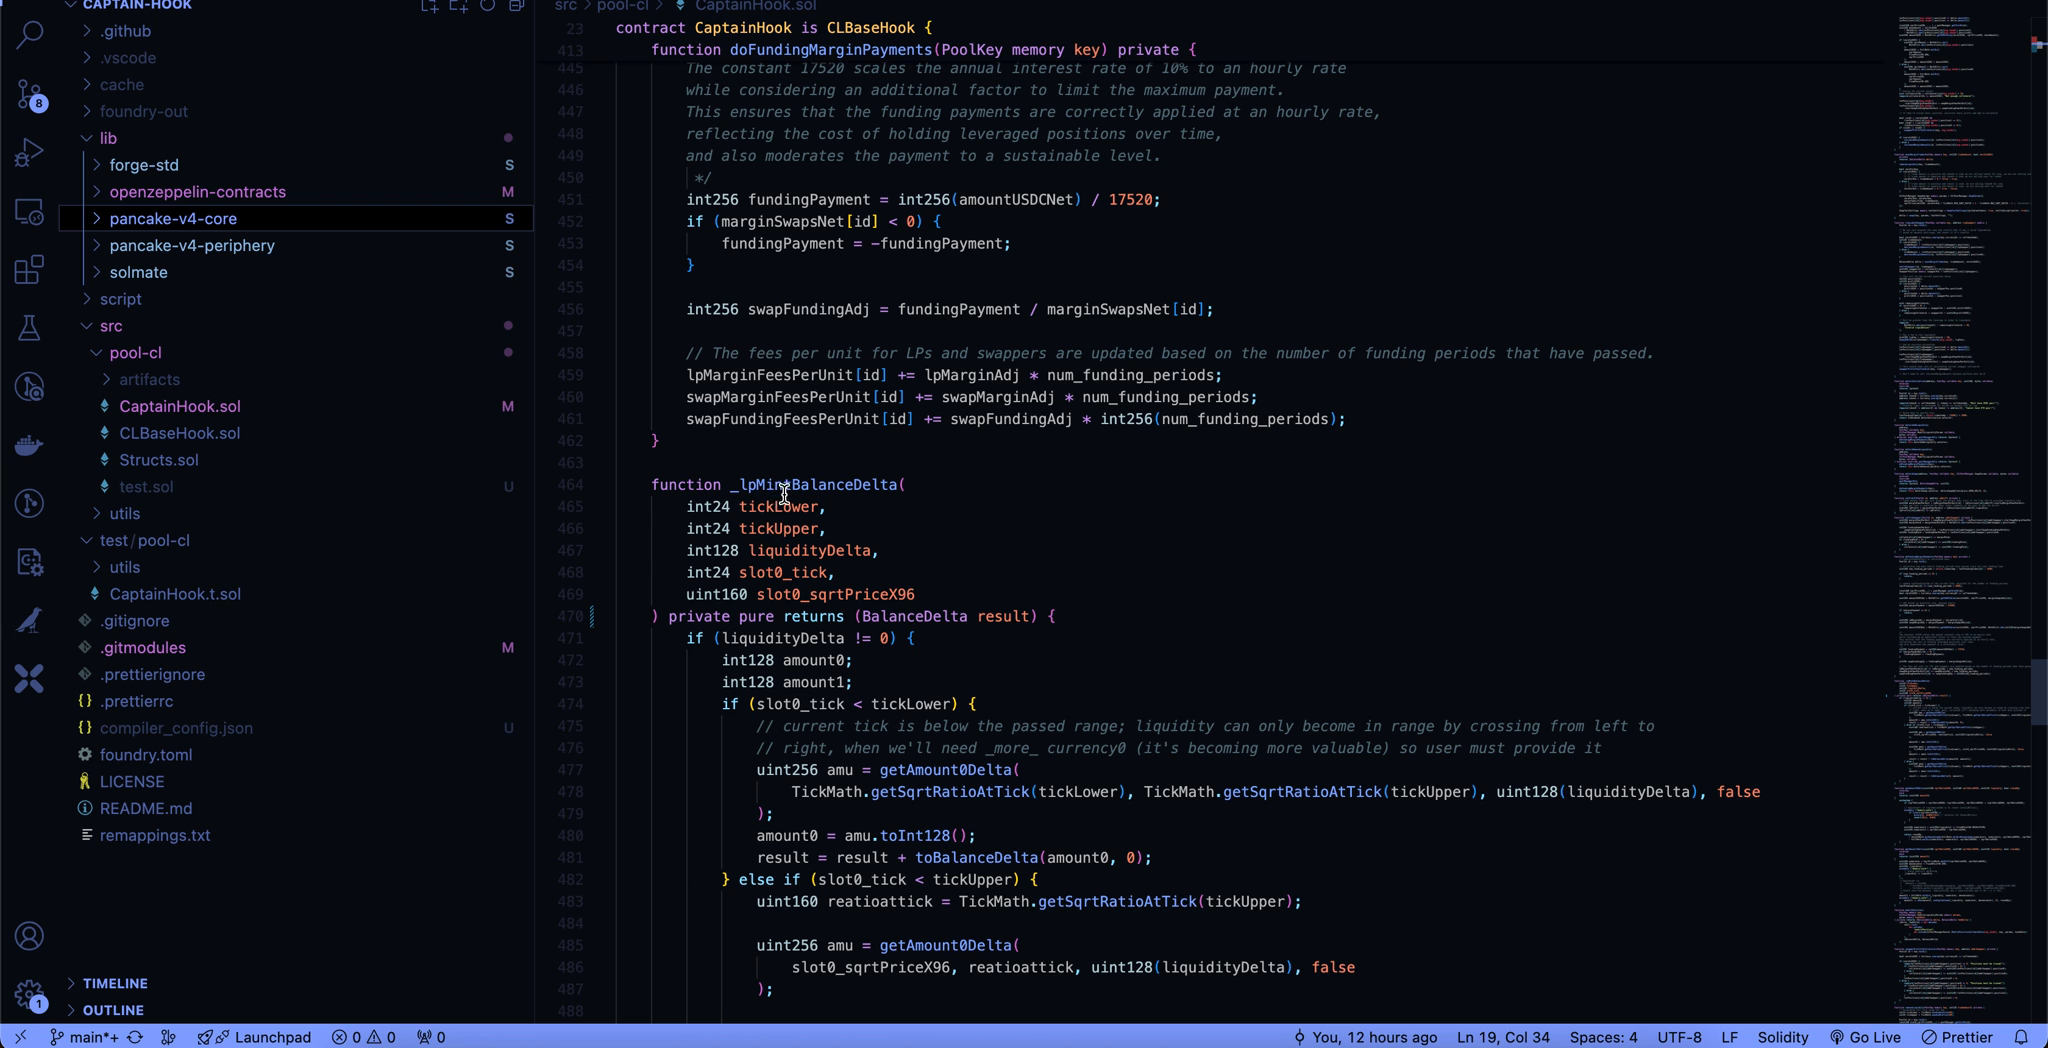2048x1048 pixels.
Task: Open CaptainHook.sol in the explorer
Action: click(x=296, y=406)
